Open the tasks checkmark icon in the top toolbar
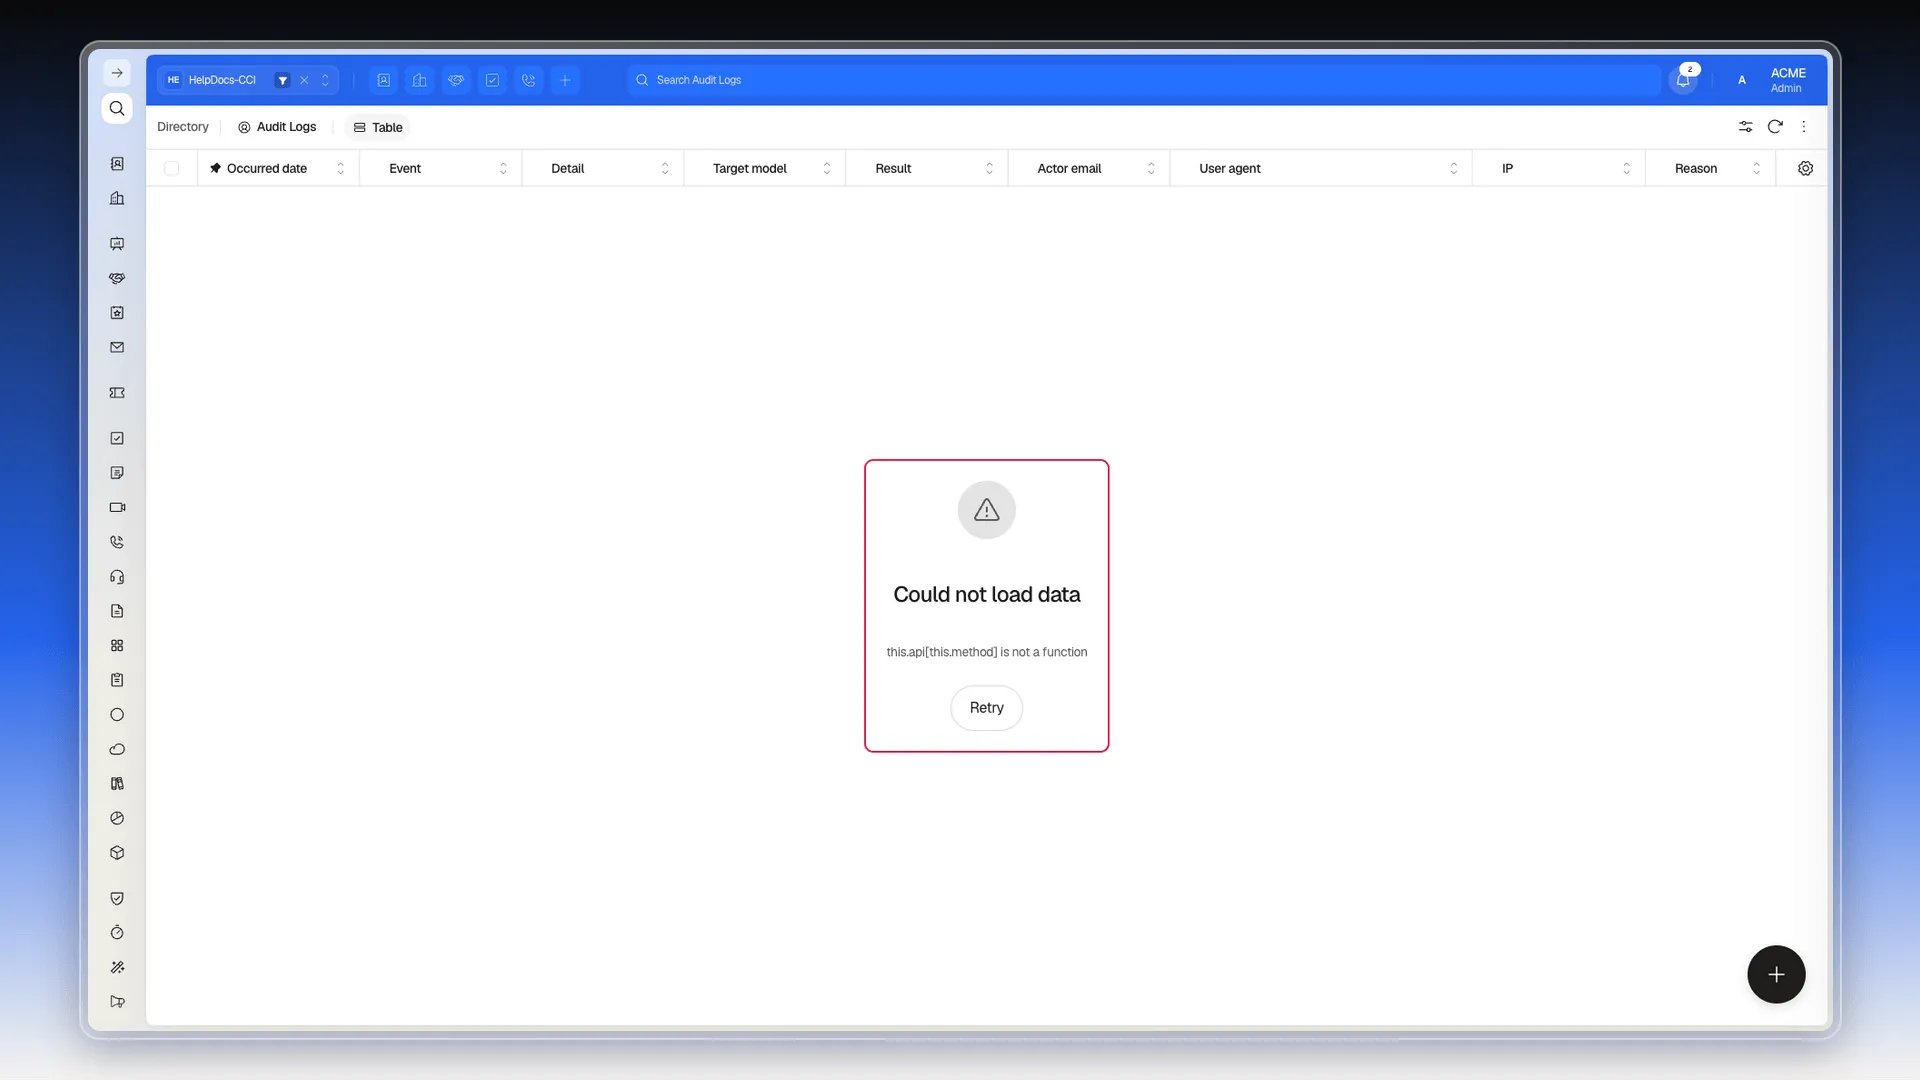 [x=492, y=80]
